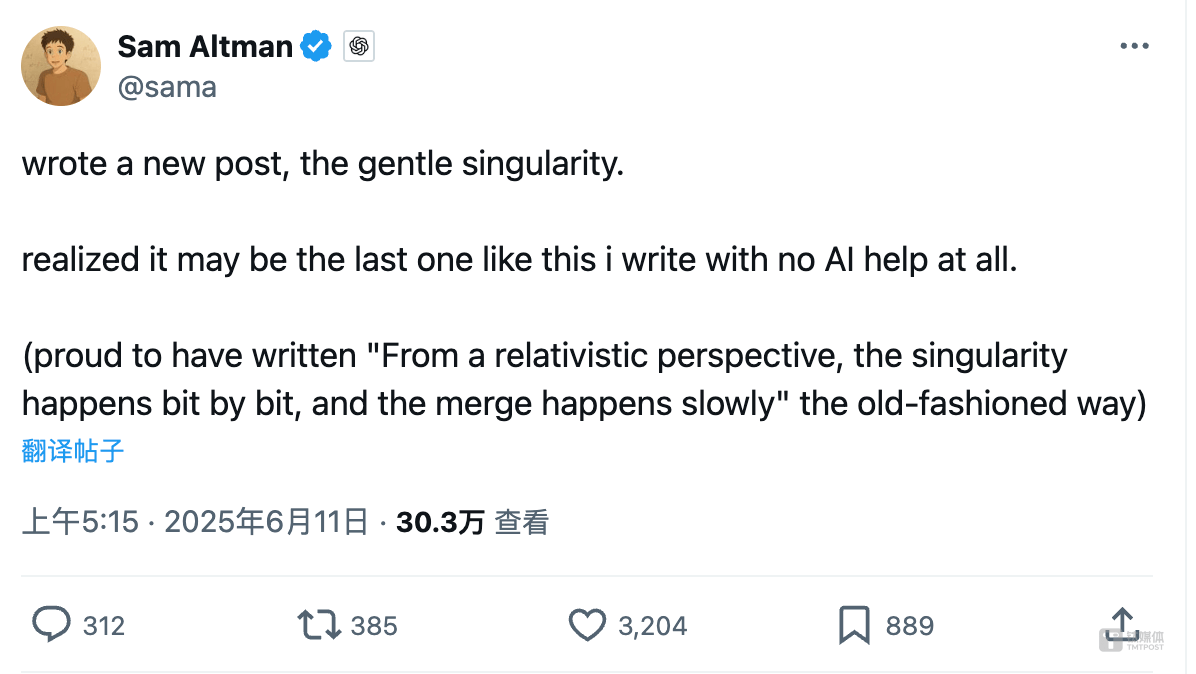This screenshot has height=674, width=1196.
Task: Click the blue verified checkmark badge
Action: (x=316, y=47)
